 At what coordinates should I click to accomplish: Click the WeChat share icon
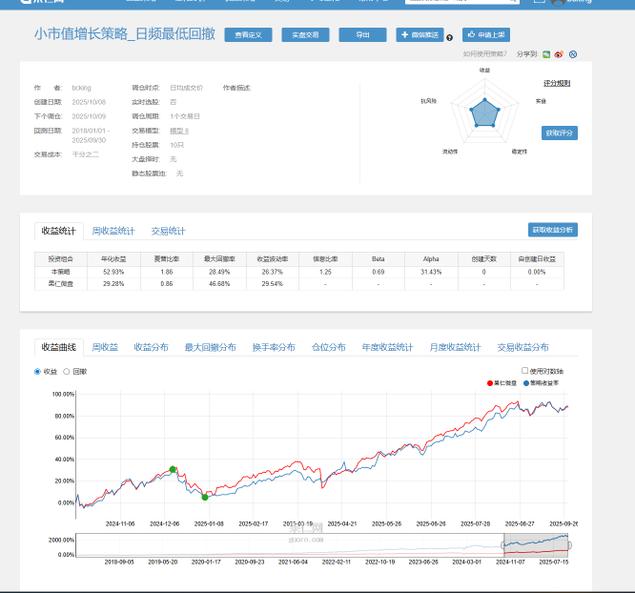click(x=547, y=54)
